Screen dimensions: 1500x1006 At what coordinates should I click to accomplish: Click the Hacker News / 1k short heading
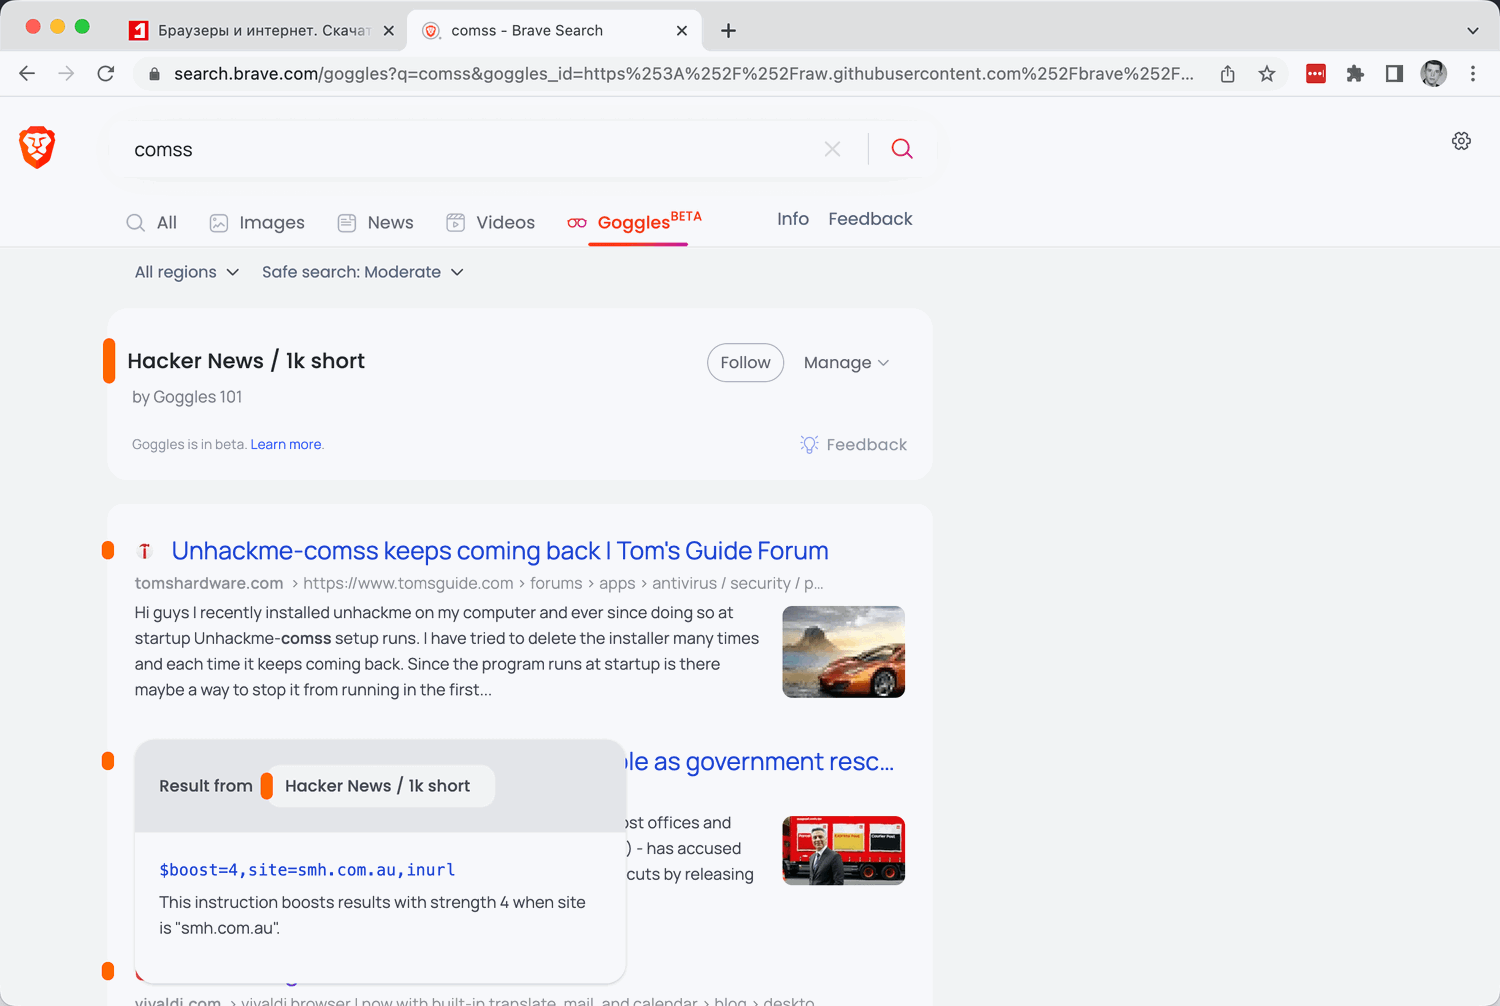pos(246,361)
